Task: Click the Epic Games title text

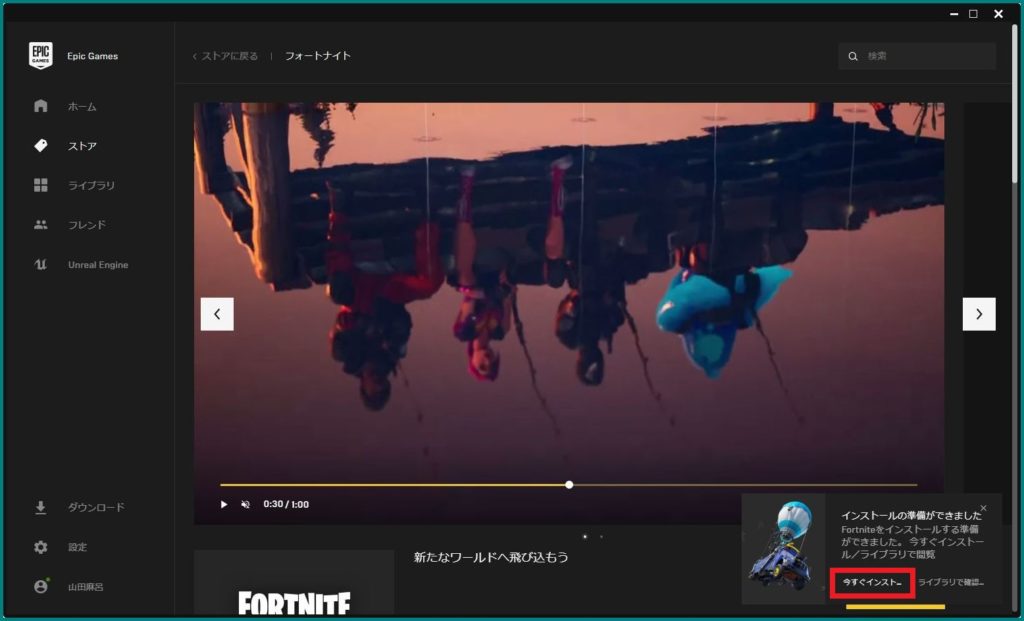Action: click(x=93, y=56)
